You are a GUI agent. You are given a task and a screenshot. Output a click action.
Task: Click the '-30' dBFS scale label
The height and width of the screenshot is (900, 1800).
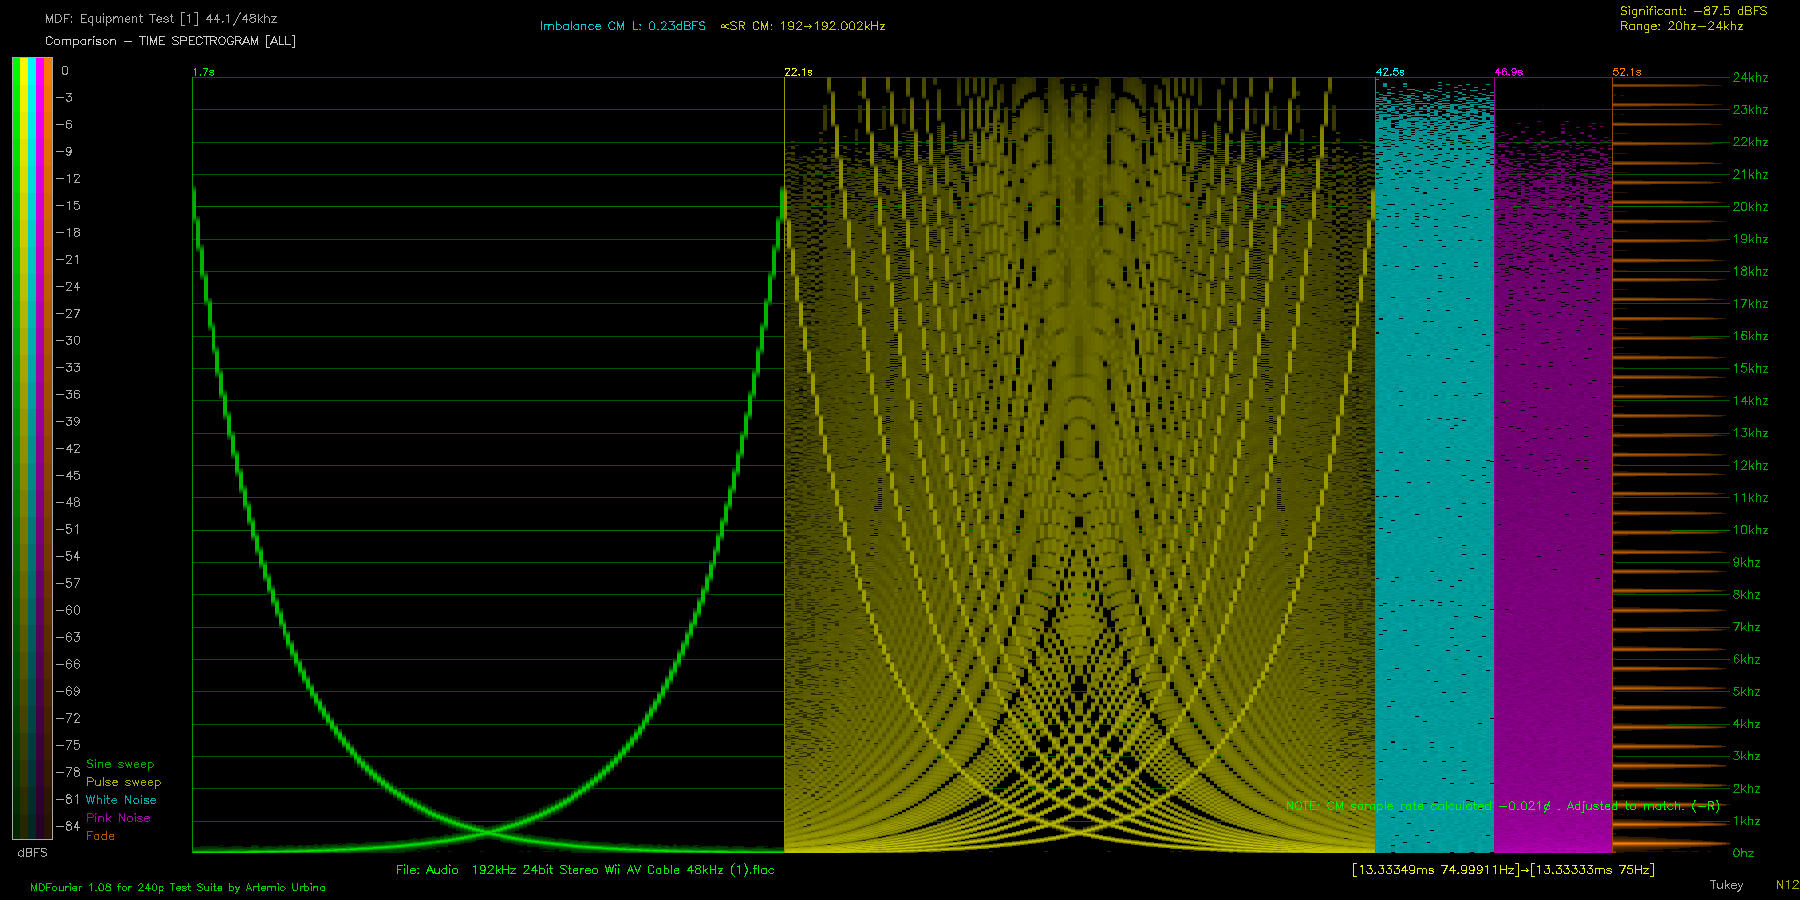(68, 341)
